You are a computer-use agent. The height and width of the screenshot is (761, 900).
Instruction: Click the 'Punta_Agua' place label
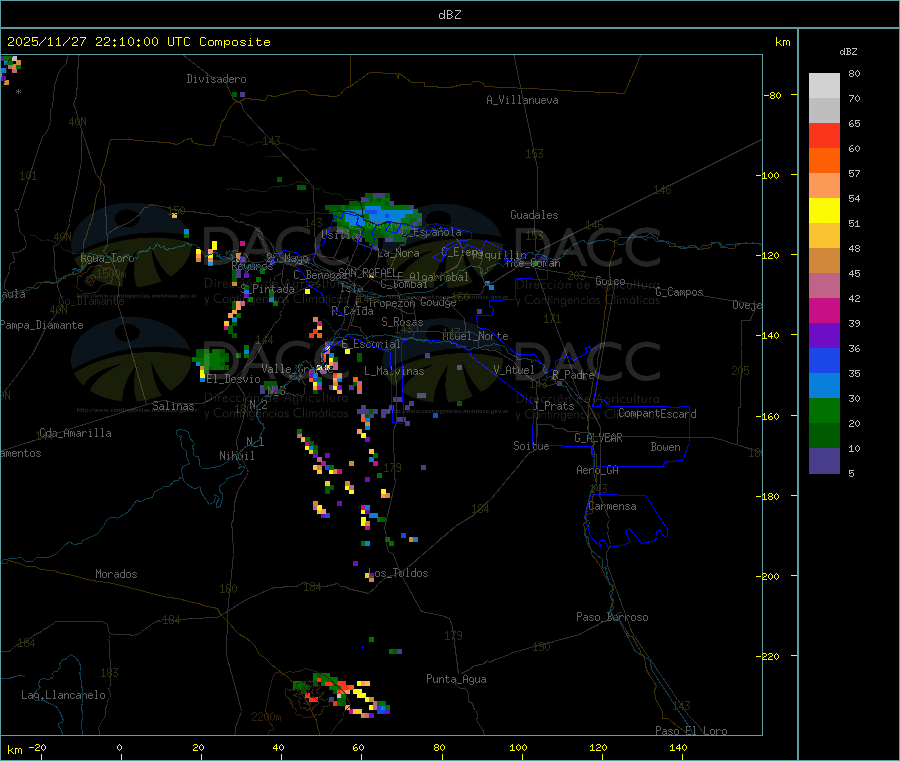(456, 679)
